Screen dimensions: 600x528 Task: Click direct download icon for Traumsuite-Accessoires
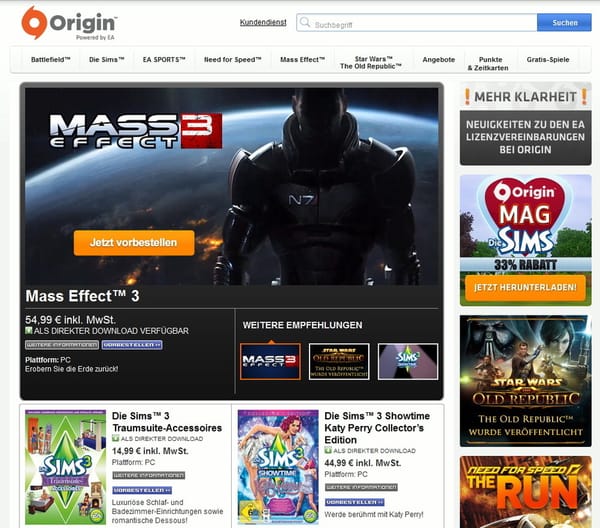click(x=116, y=438)
